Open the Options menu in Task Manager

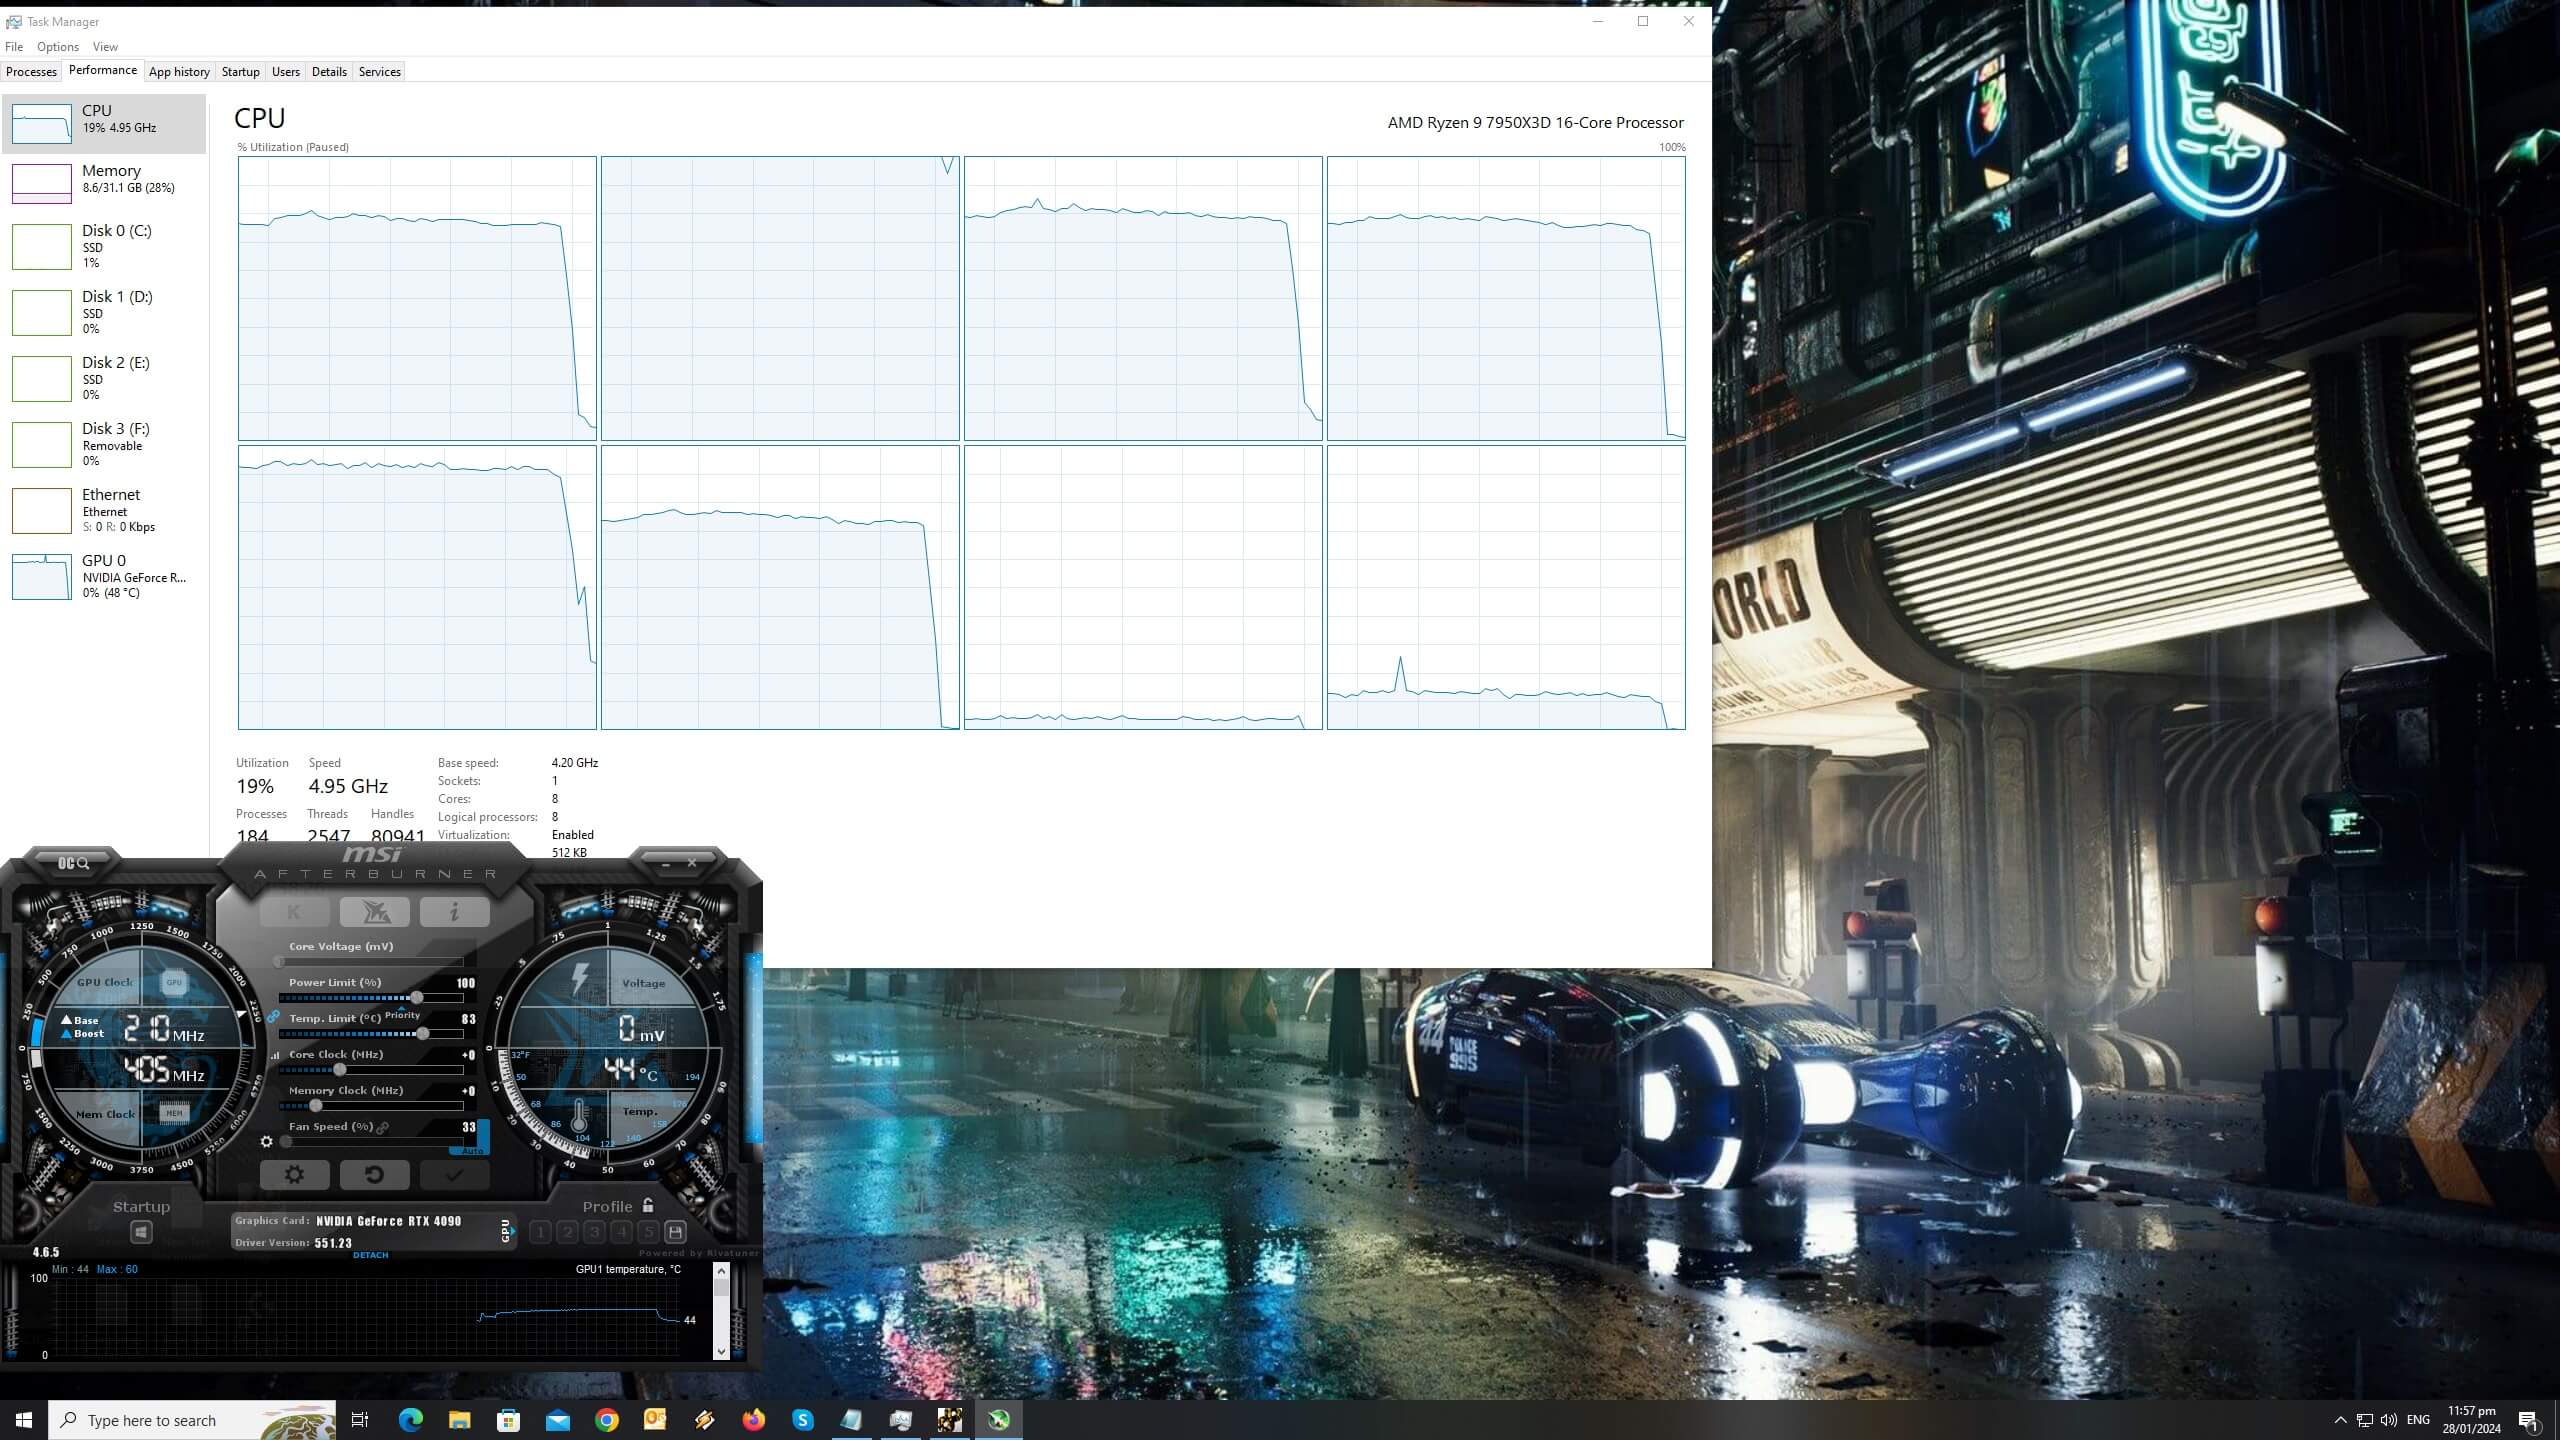[x=57, y=47]
